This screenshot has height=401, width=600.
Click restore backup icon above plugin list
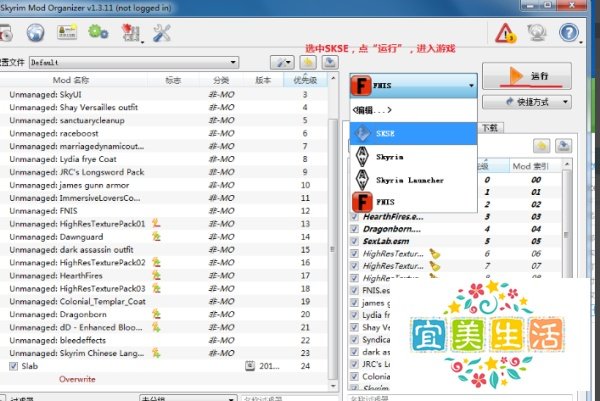pyautogui.click(x=541, y=146)
